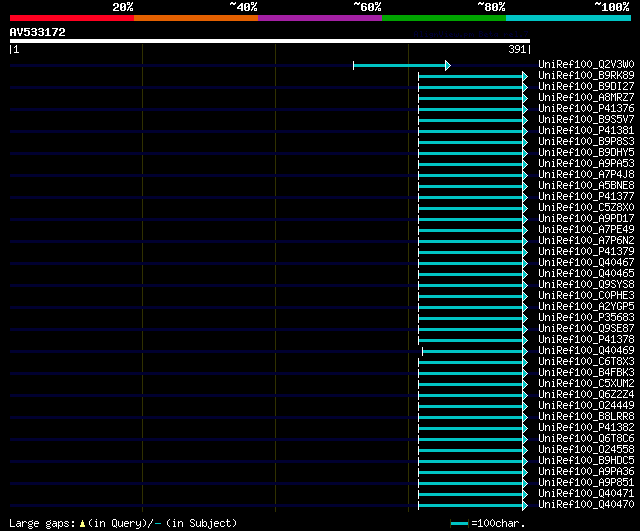Click the red 20% legend segment
640x531 pixels.
(x=72, y=18)
